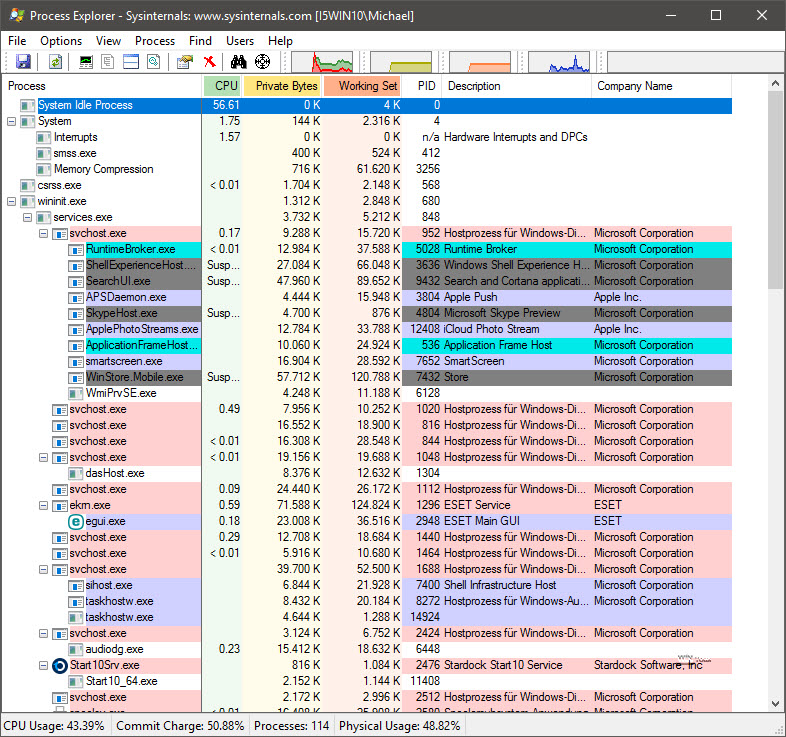The image size is (786, 737).
Task: Toggle the Show Lower Pane toolbar button
Action: point(131,62)
